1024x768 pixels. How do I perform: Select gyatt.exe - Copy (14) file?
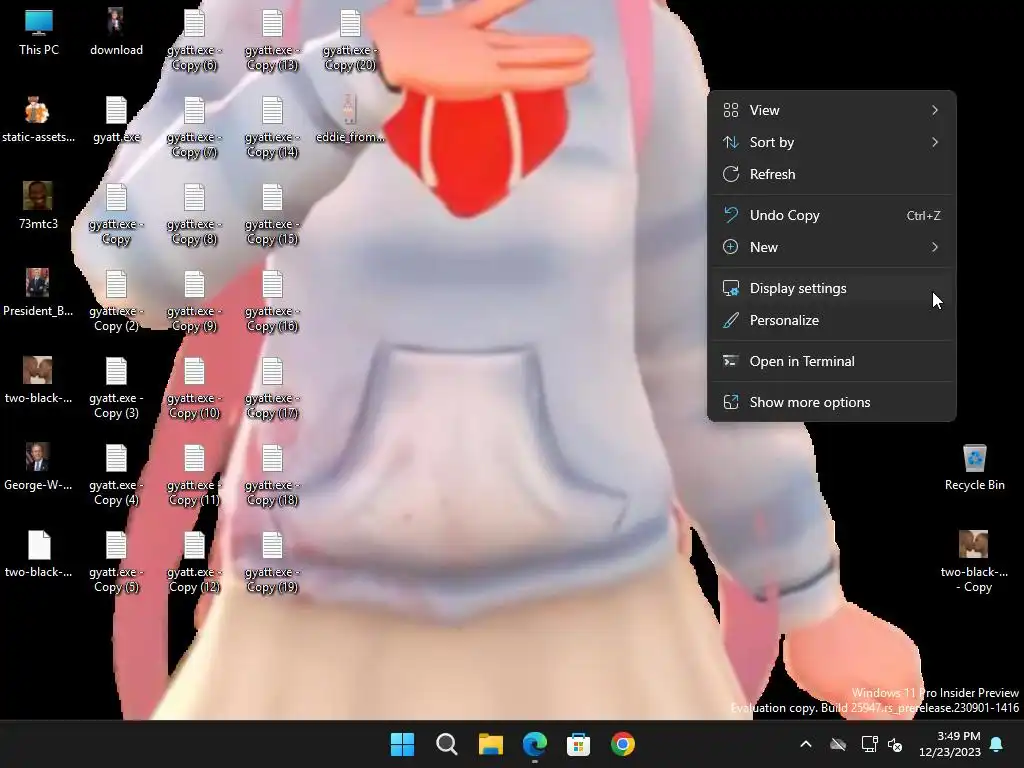point(272,127)
